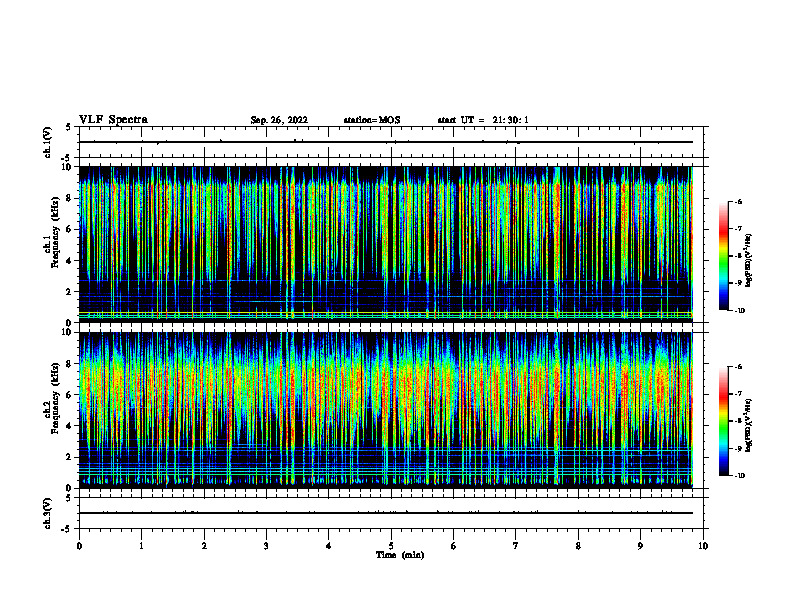Click tick label 8 on Time axis
Screen dimensions: 792x612
578,546
